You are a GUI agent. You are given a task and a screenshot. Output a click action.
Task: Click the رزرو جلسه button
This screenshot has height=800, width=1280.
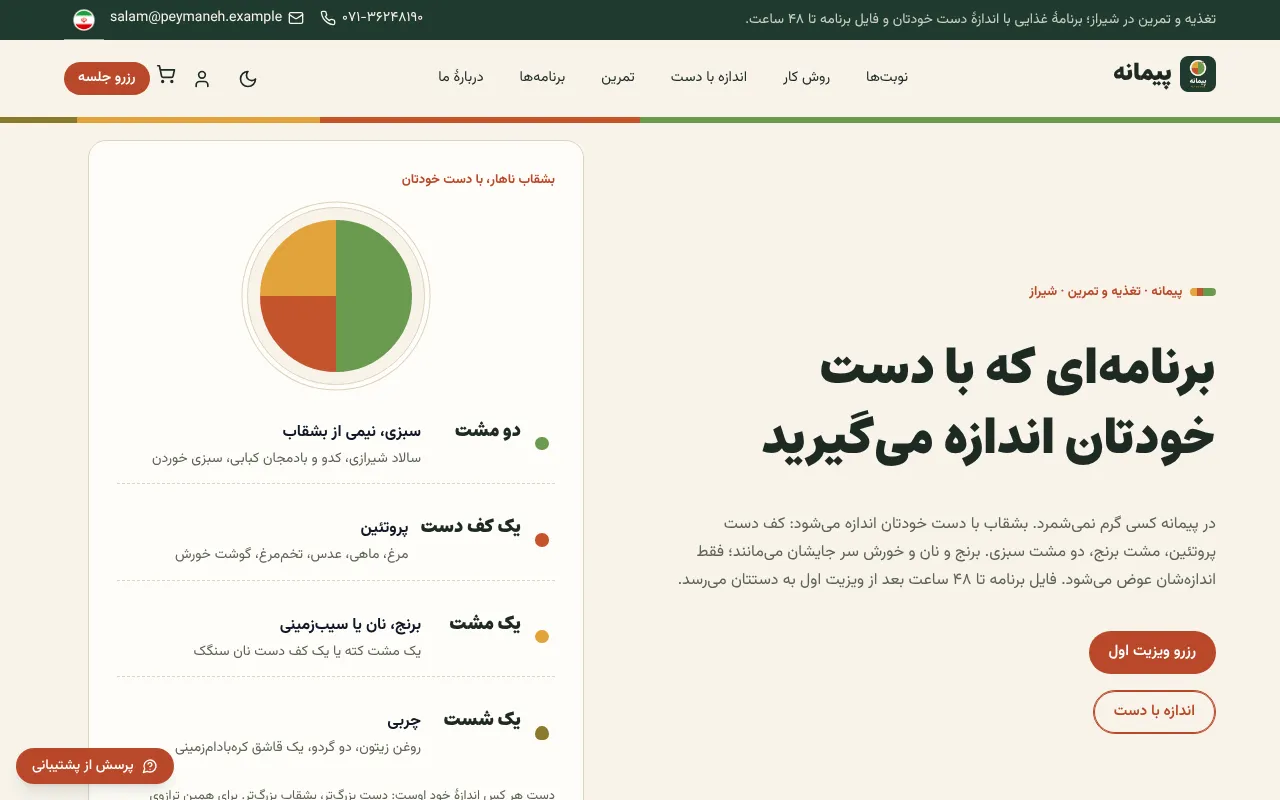tap(107, 78)
